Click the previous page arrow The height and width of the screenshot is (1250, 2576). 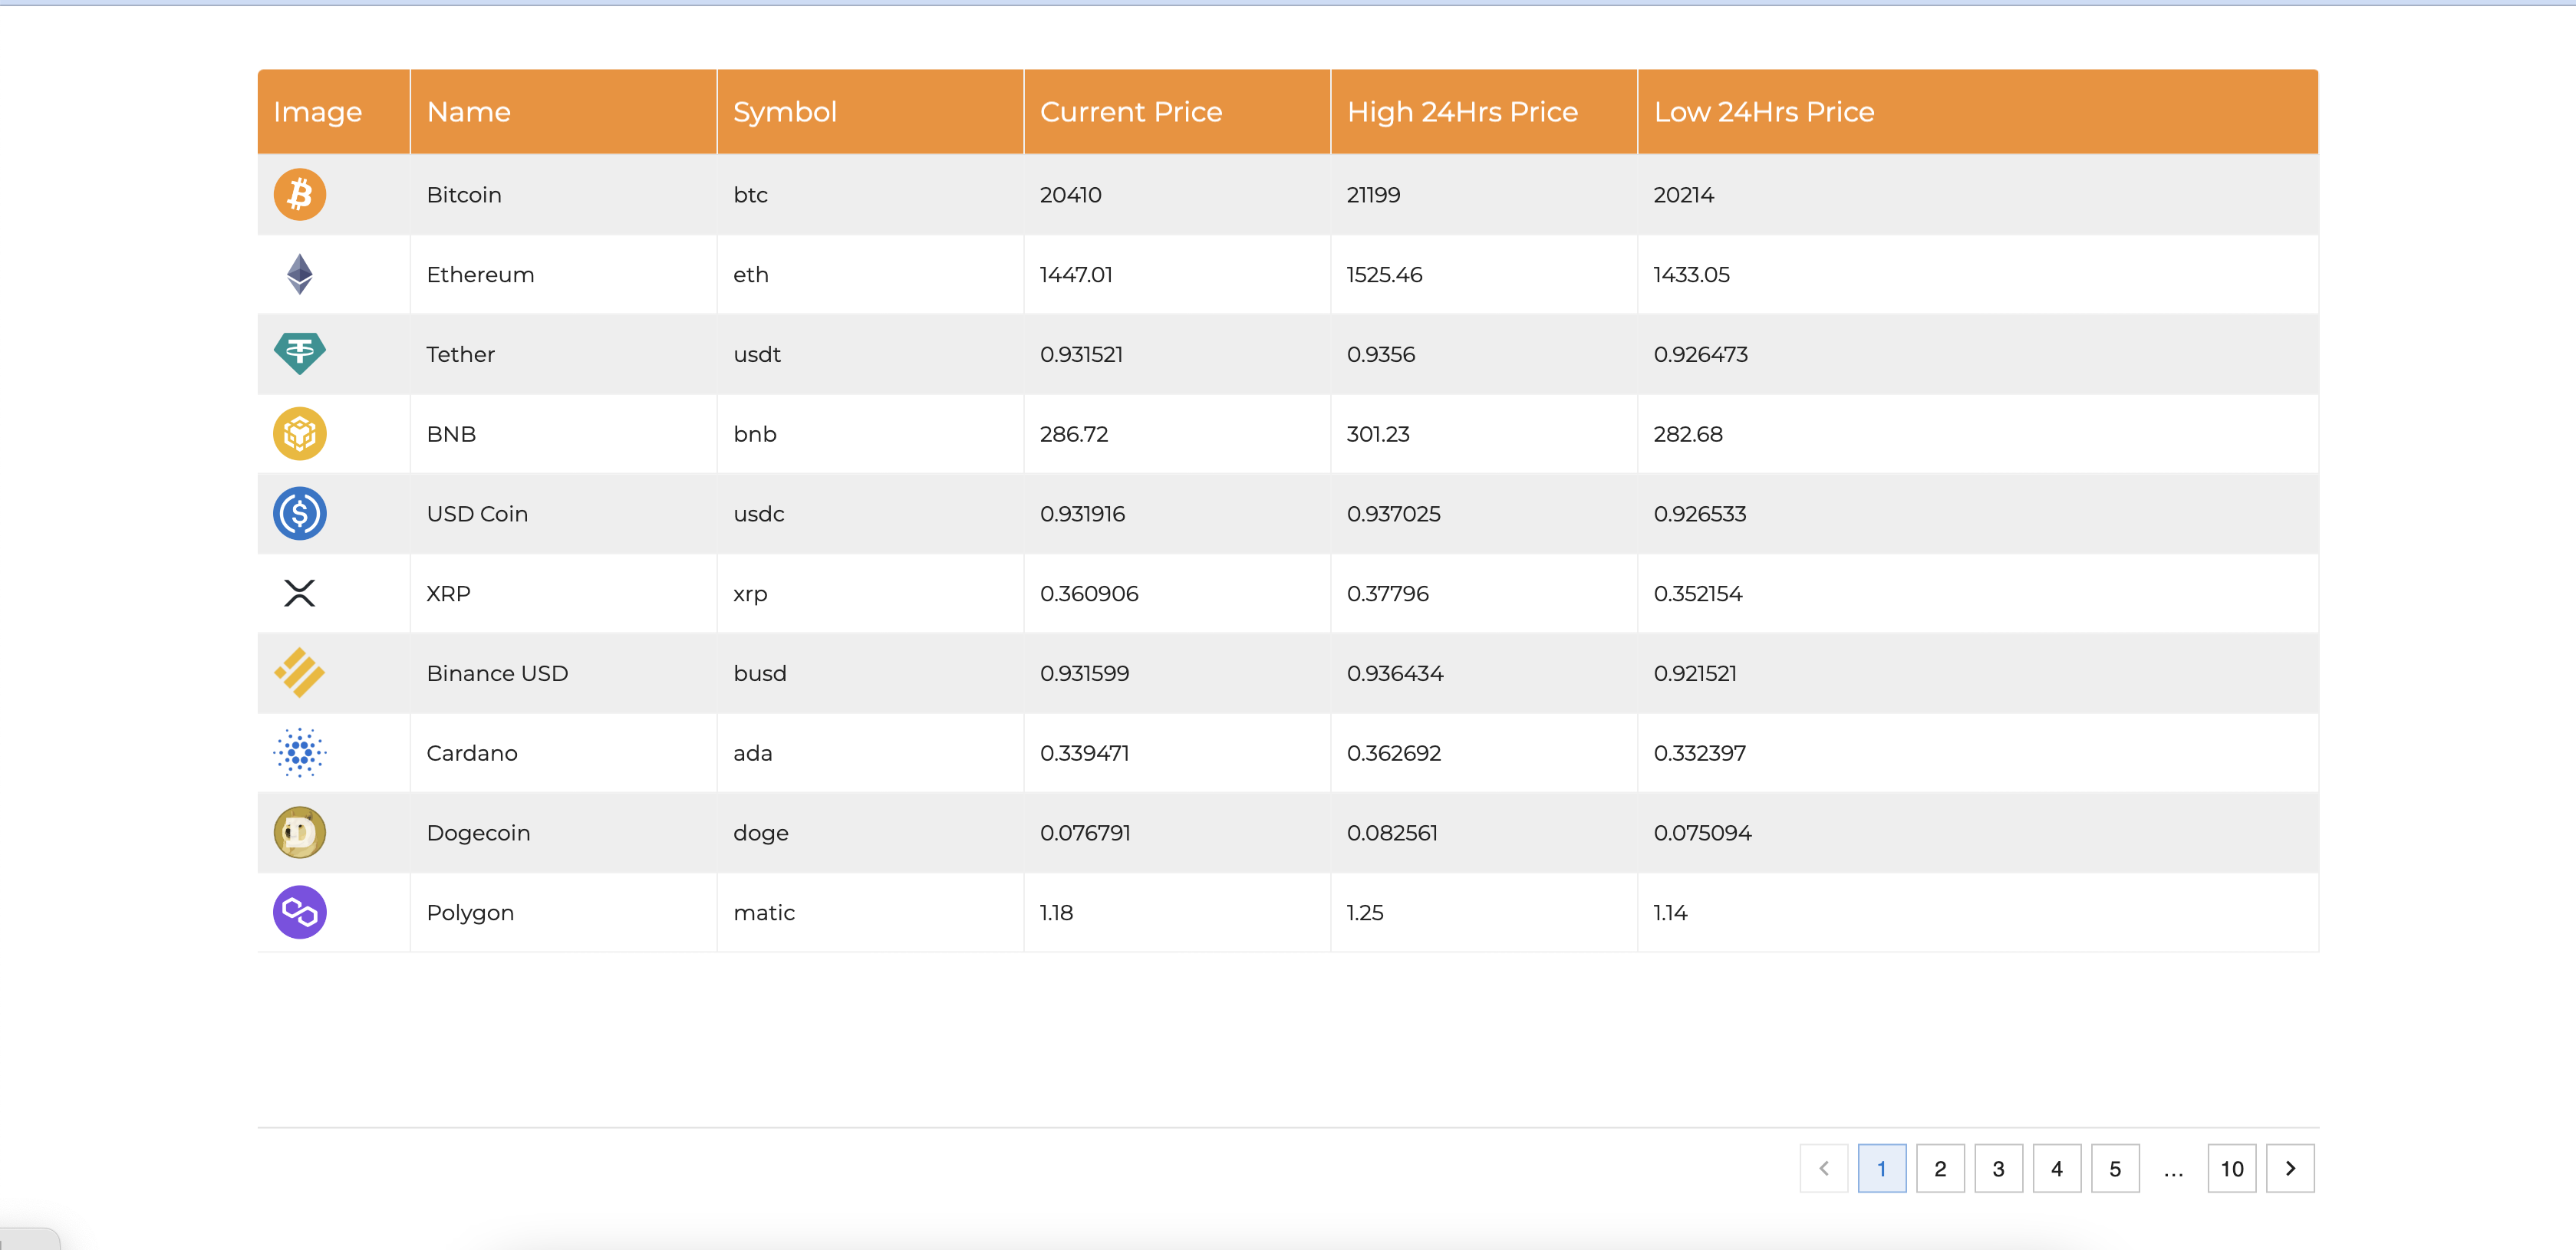[x=1824, y=1168]
